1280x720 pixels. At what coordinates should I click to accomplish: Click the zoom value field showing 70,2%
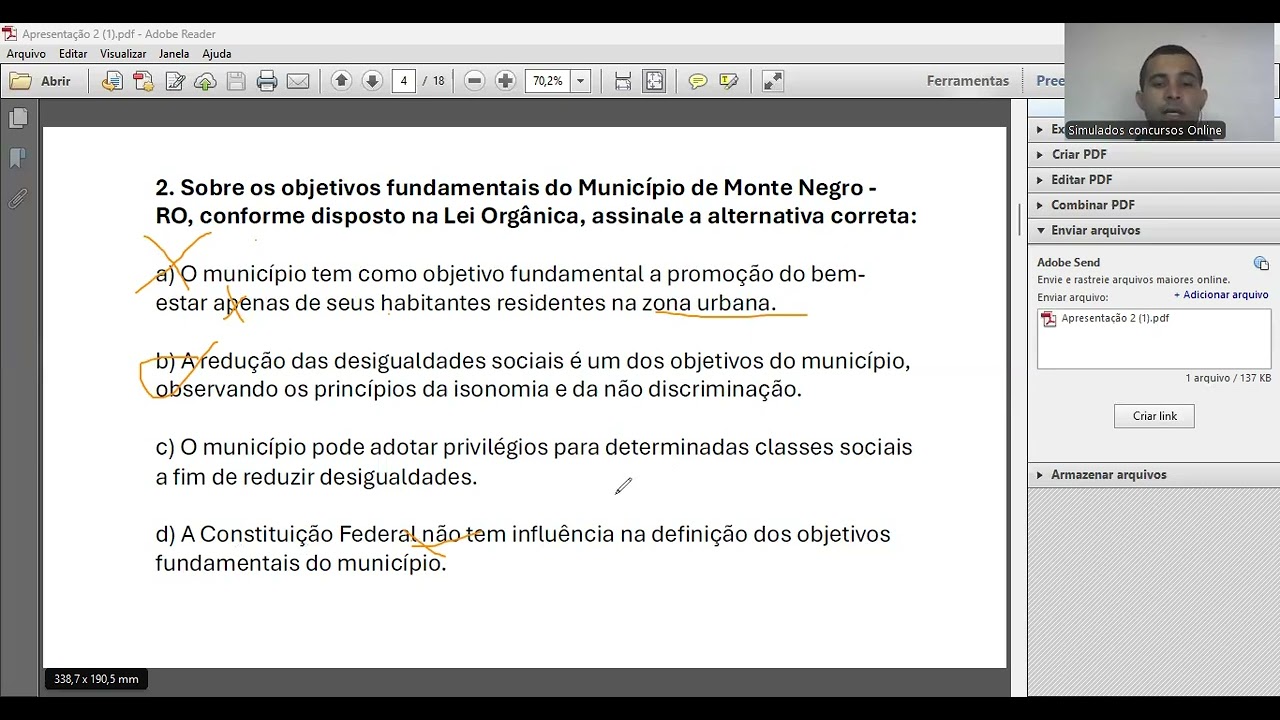tap(548, 81)
